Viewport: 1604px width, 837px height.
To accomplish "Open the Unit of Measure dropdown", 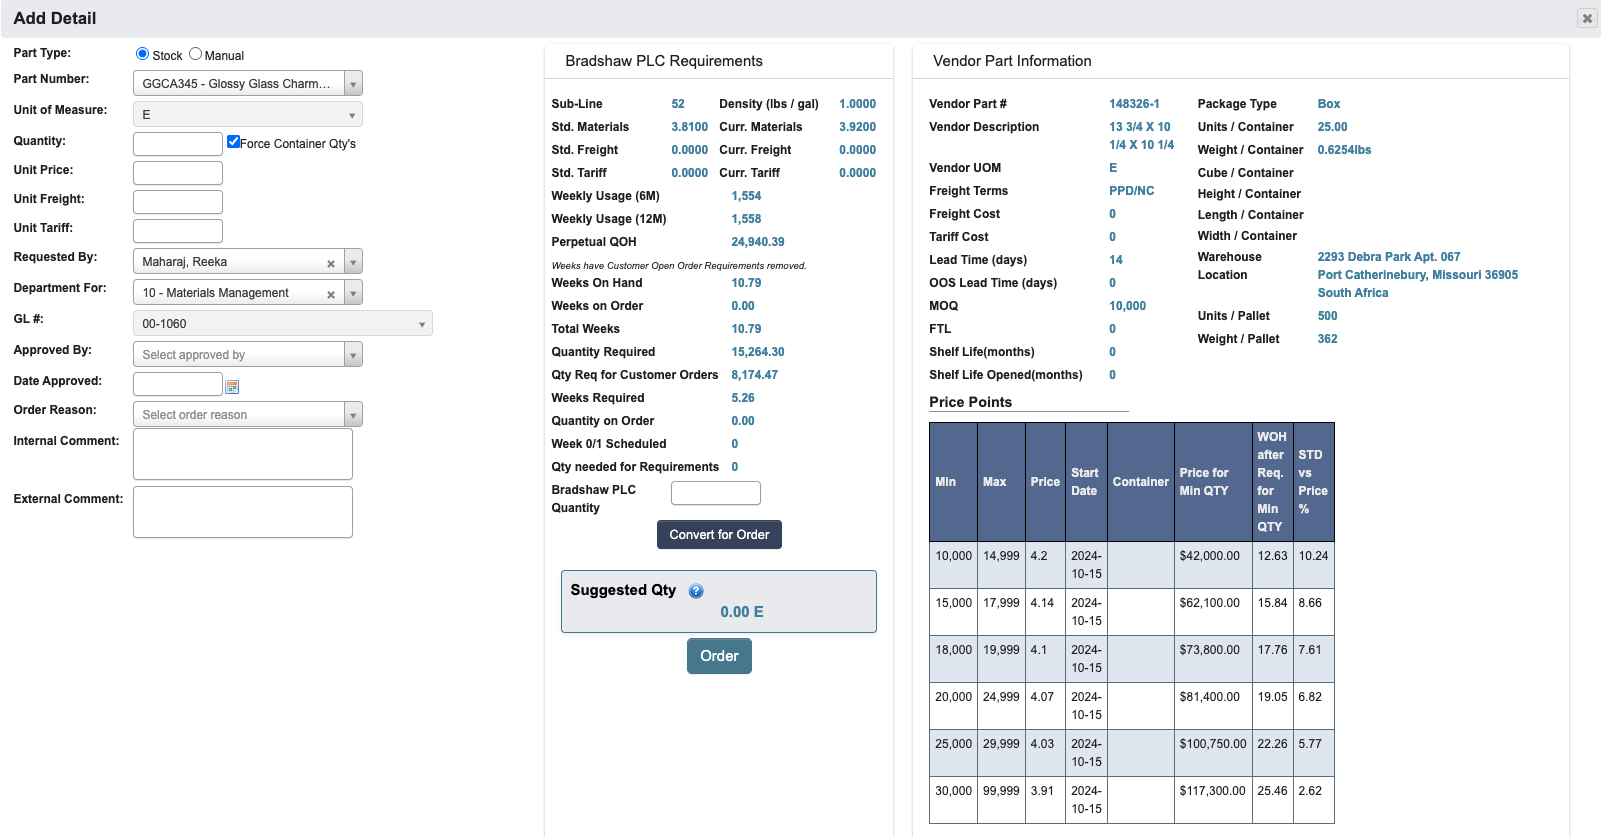I will tap(248, 114).
